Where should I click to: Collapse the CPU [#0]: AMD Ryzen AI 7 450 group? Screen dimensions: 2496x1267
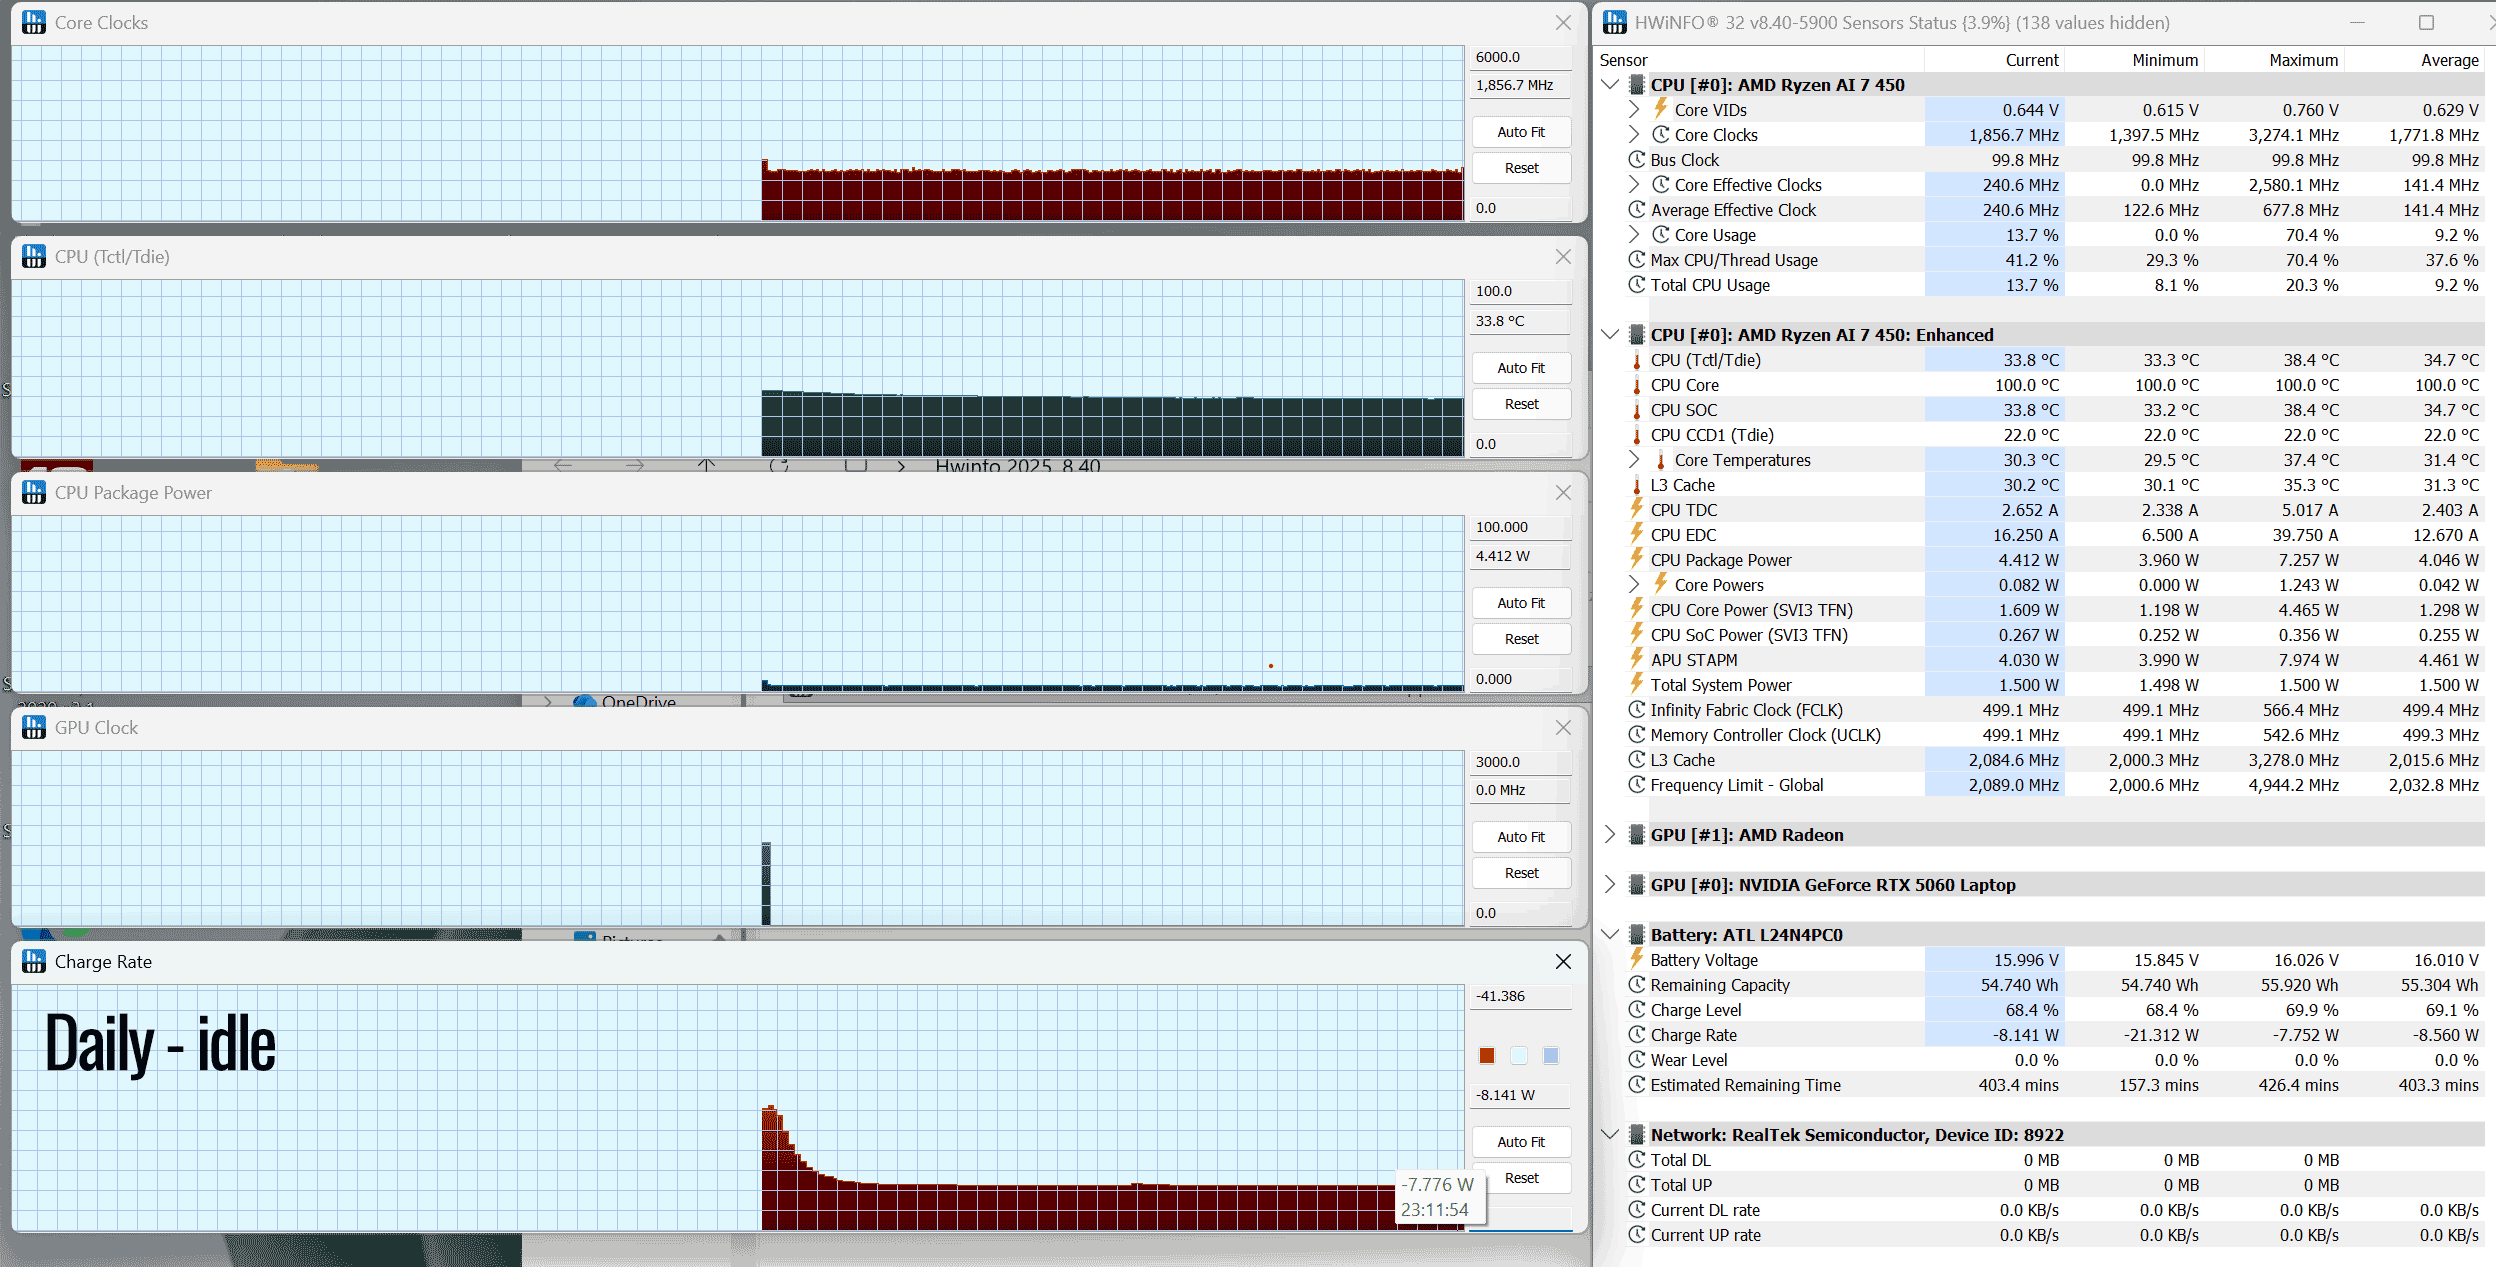1610,85
